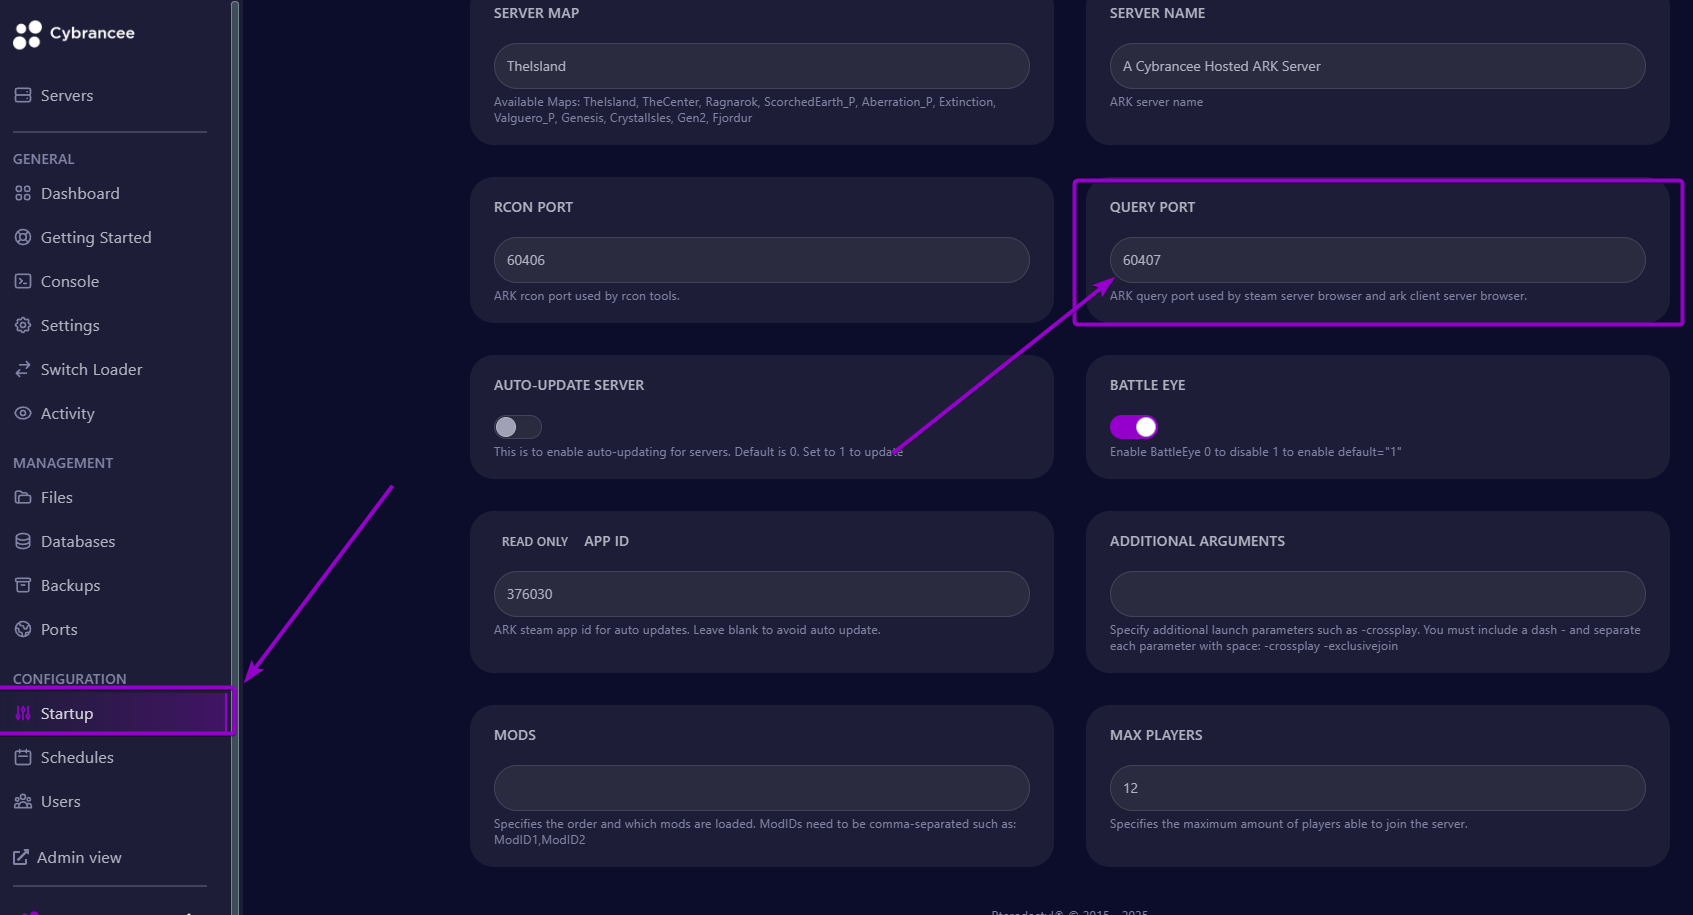Image resolution: width=1693 pixels, height=915 pixels.
Task: Click the Dashboard grid icon
Action: click(x=23, y=193)
